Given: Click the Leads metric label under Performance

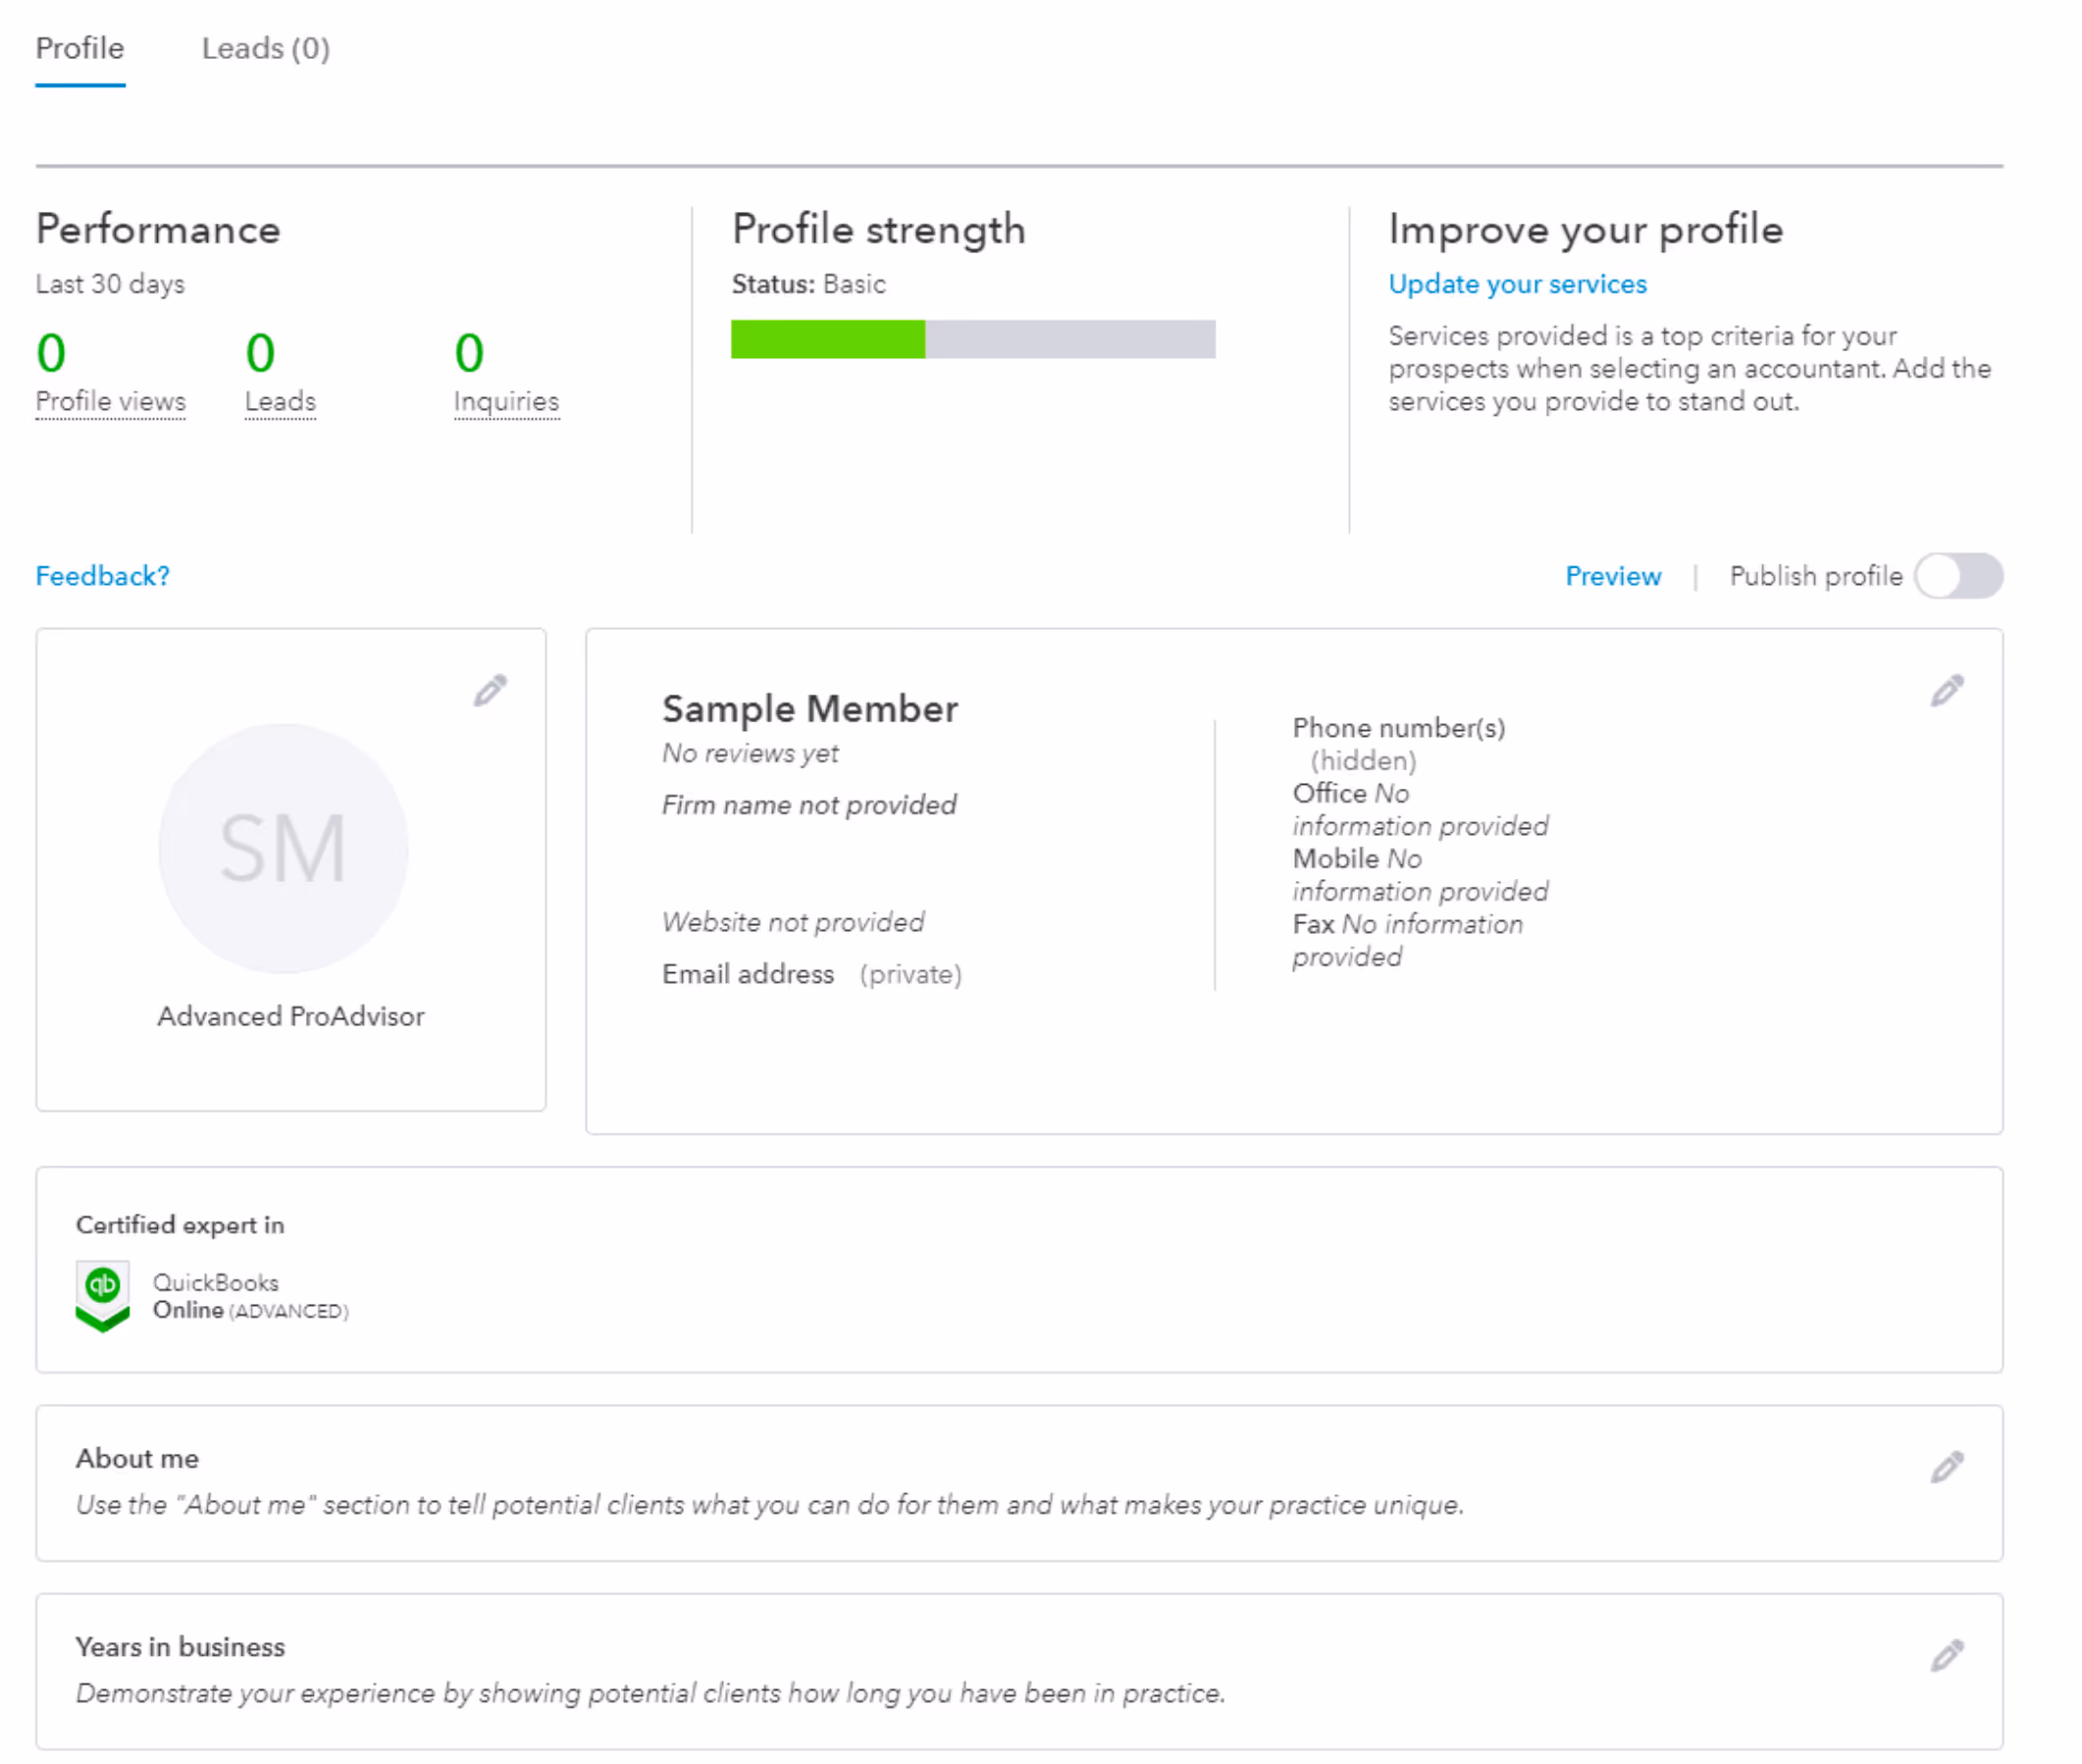Looking at the screenshot, I should (281, 401).
